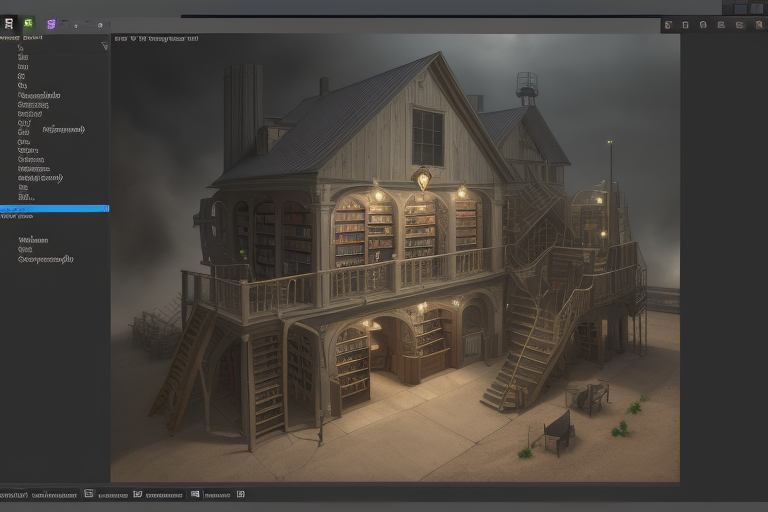Click the green icon in the top toolbar
The width and height of the screenshot is (768, 512).
[x=28, y=23]
